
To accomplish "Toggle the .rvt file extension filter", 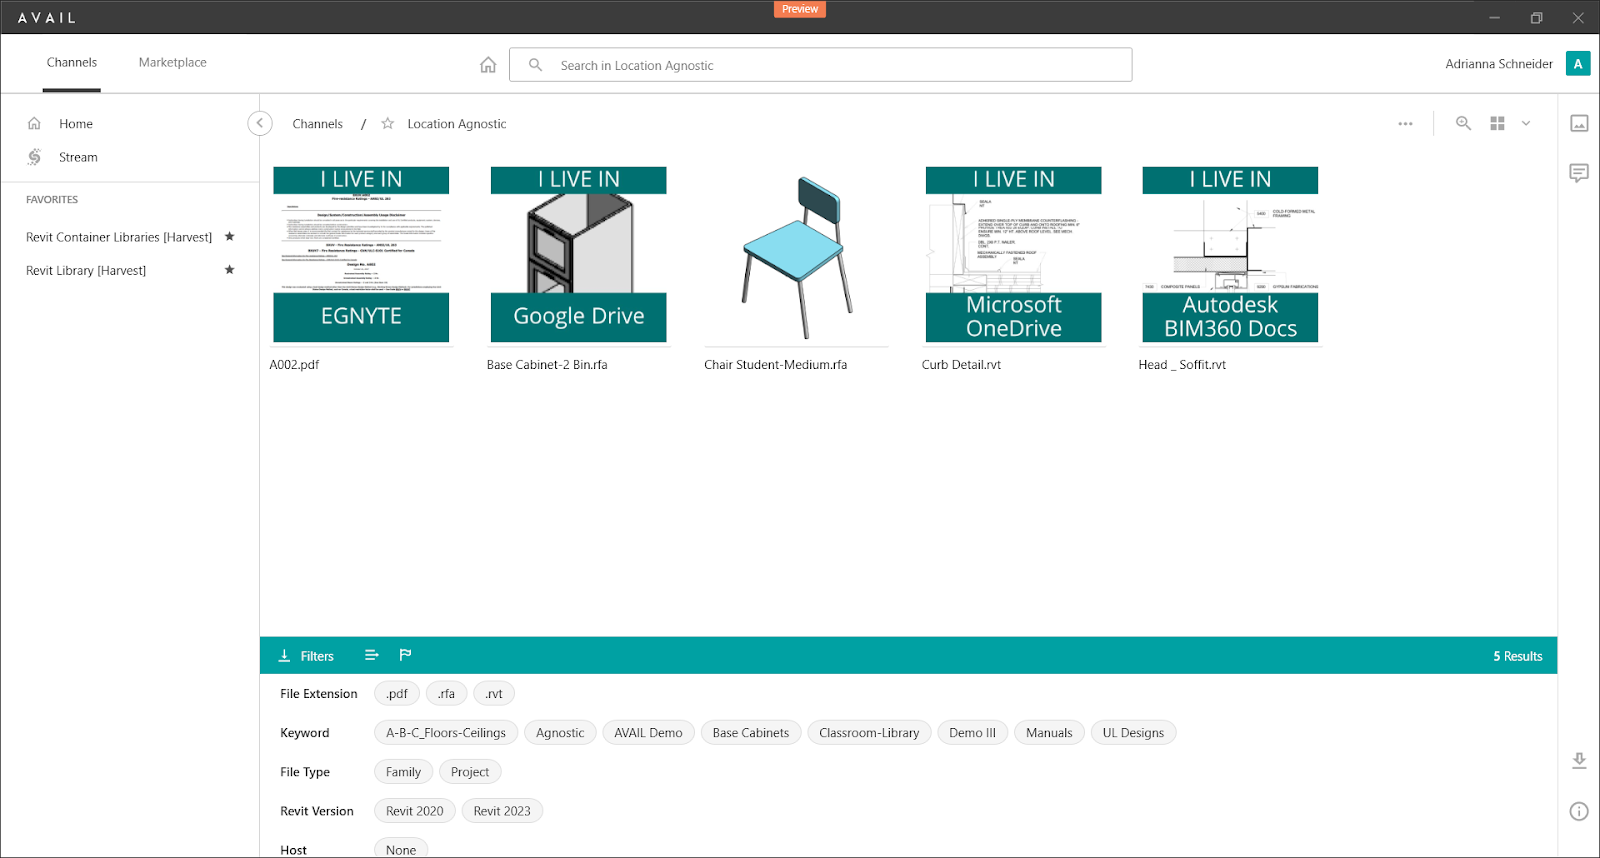I will click(x=494, y=694).
